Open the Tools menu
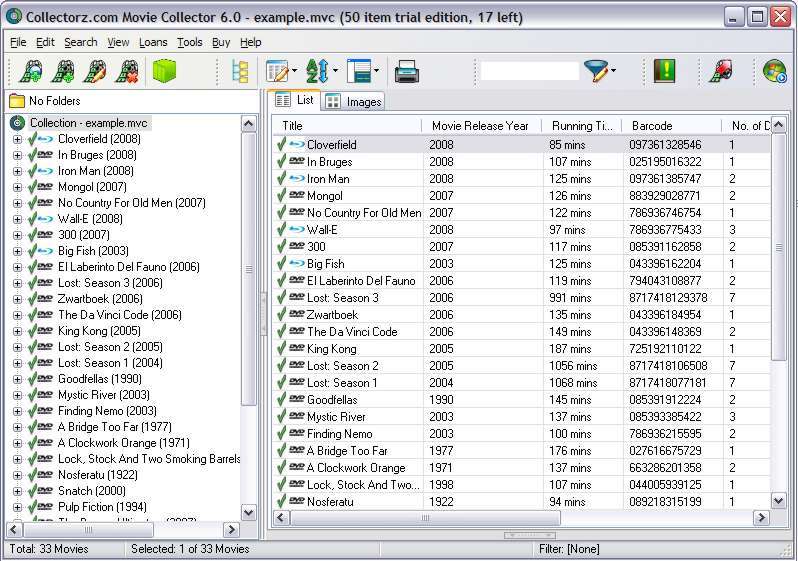 pos(189,42)
